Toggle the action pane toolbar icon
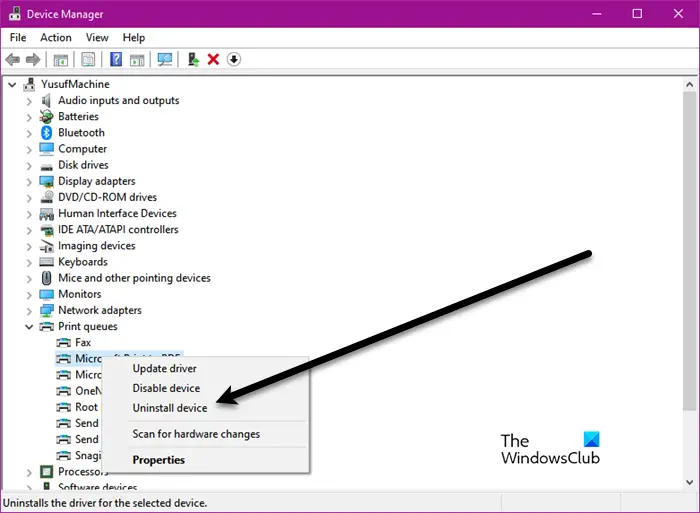 click(x=137, y=59)
